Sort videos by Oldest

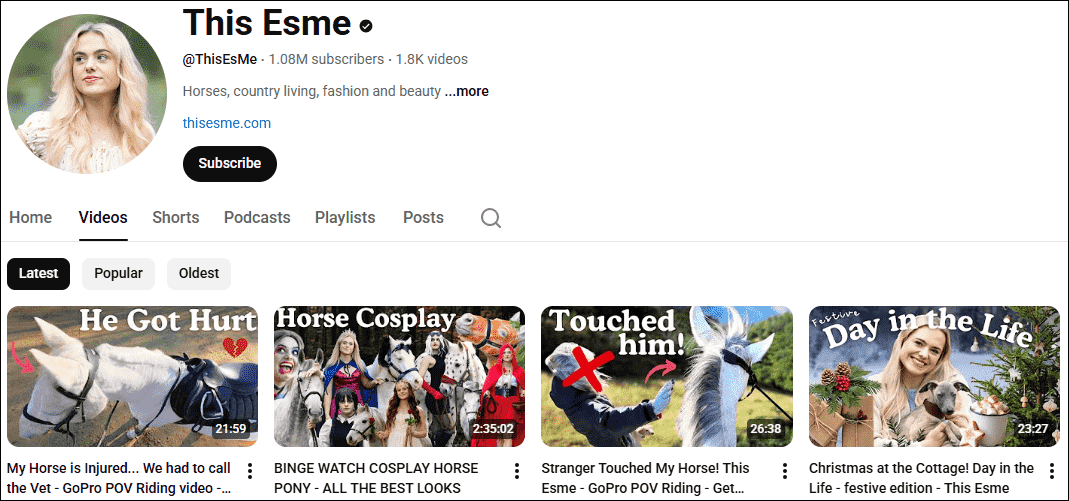tap(199, 273)
